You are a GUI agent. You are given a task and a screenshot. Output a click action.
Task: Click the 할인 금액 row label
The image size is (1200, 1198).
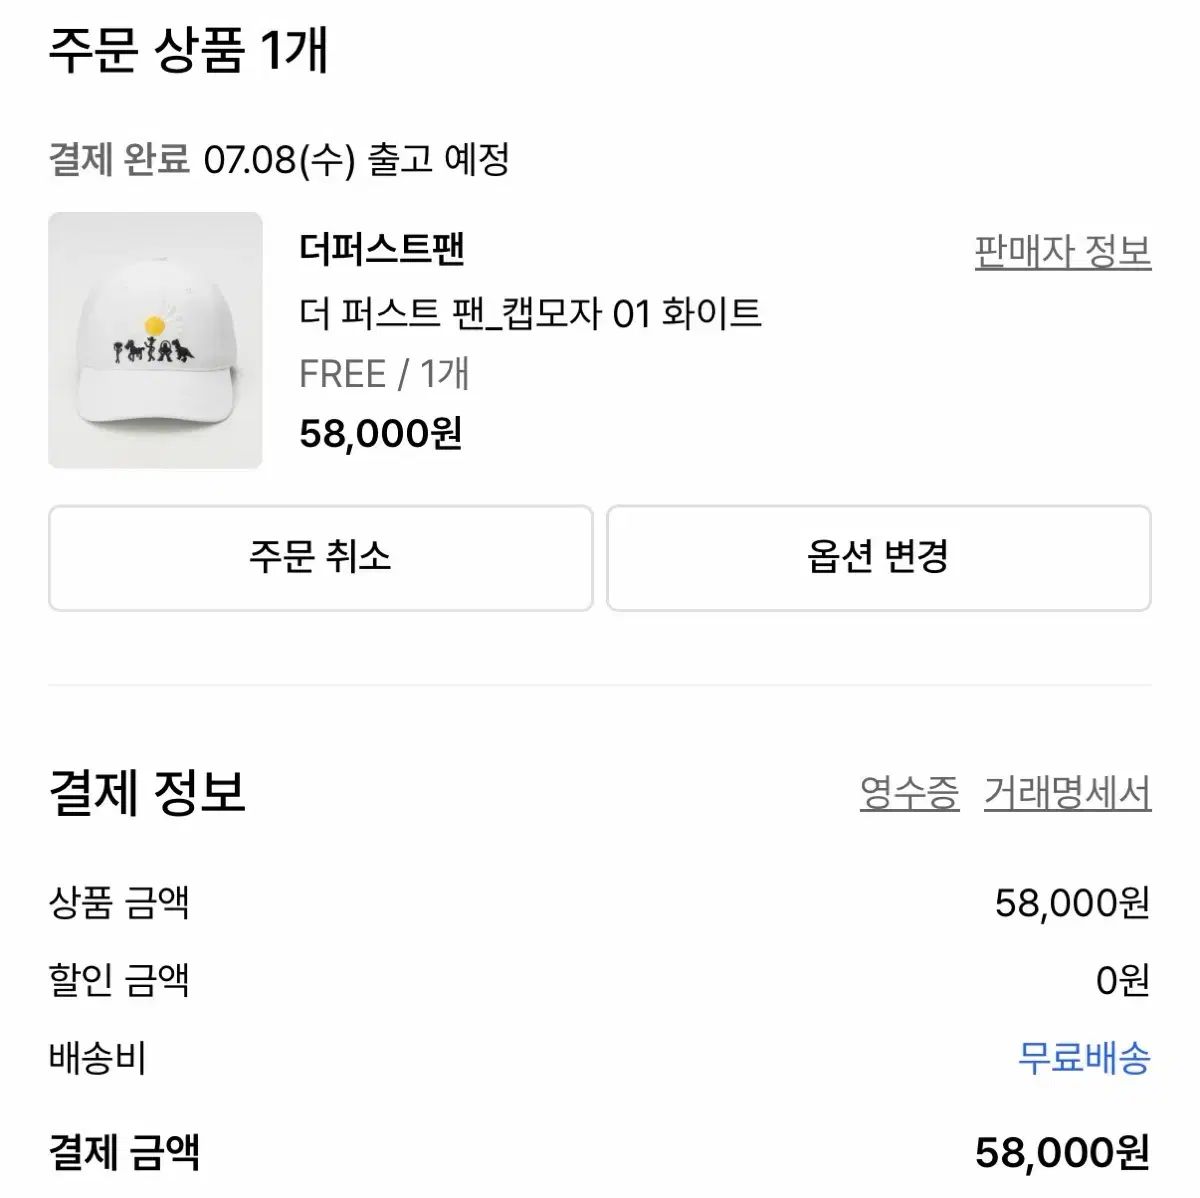[x=119, y=980]
